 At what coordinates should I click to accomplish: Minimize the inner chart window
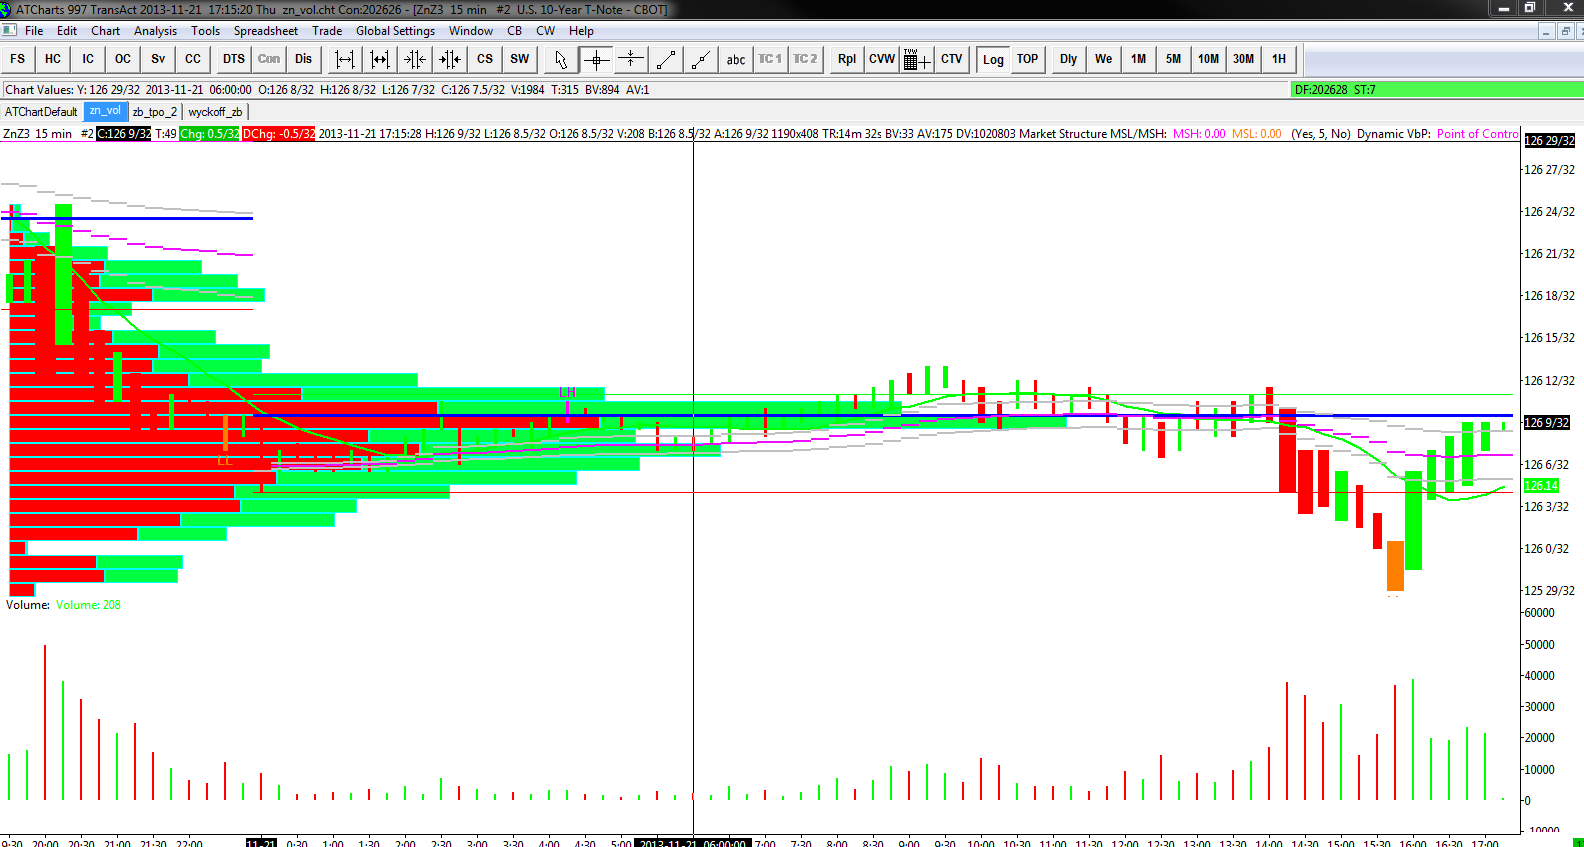pyautogui.click(x=1546, y=31)
